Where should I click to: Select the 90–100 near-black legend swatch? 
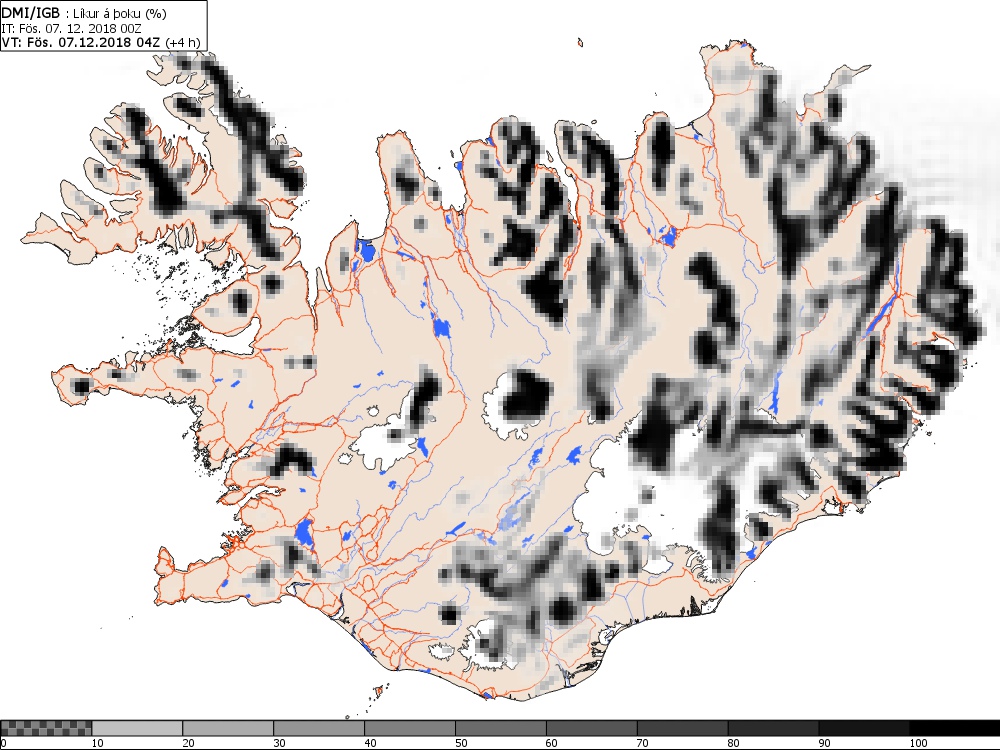point(864,728)
